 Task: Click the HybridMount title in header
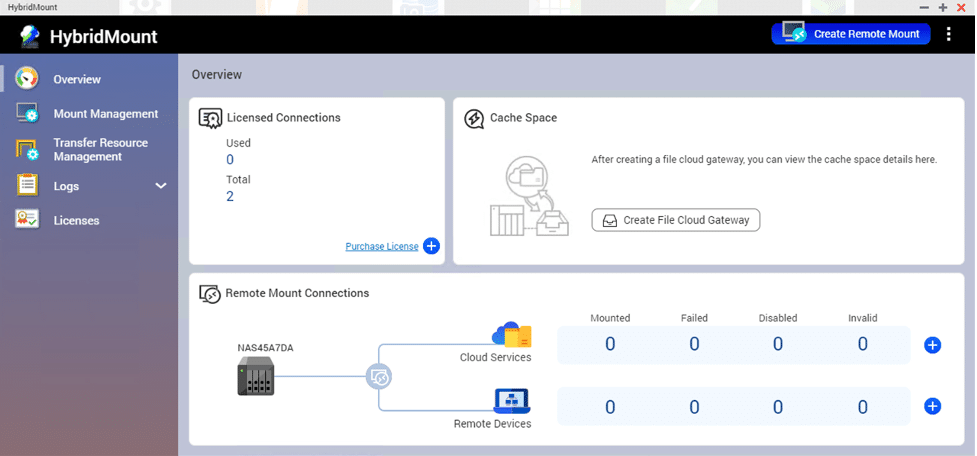point(103,37)
